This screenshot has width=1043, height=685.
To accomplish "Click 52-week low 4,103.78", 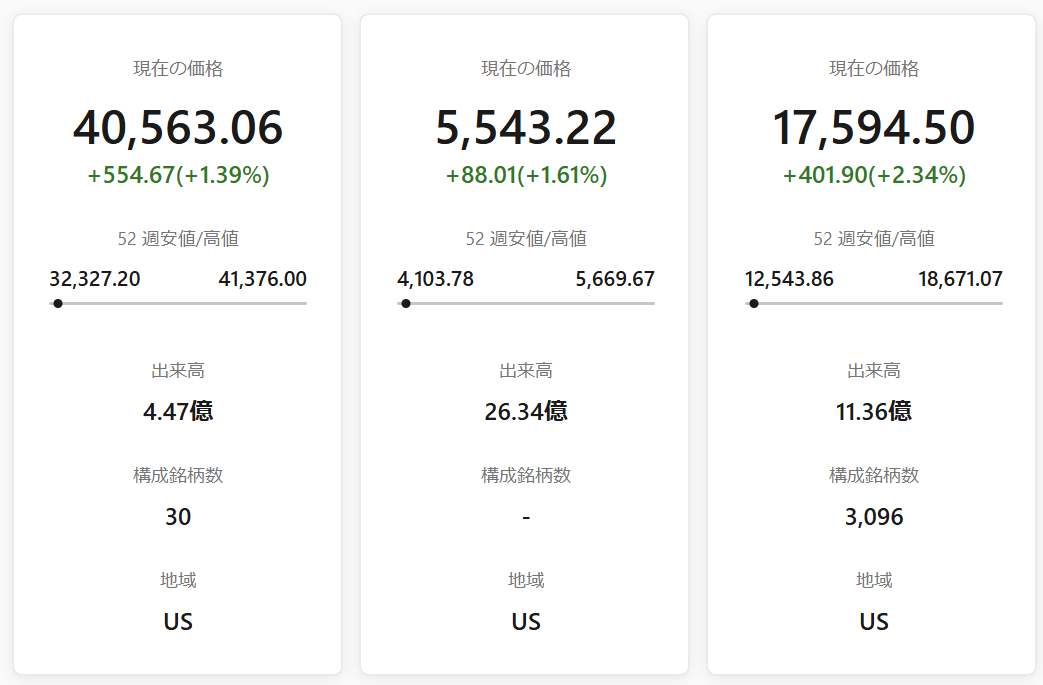I will pyautogui.click(x=435, y=279).
